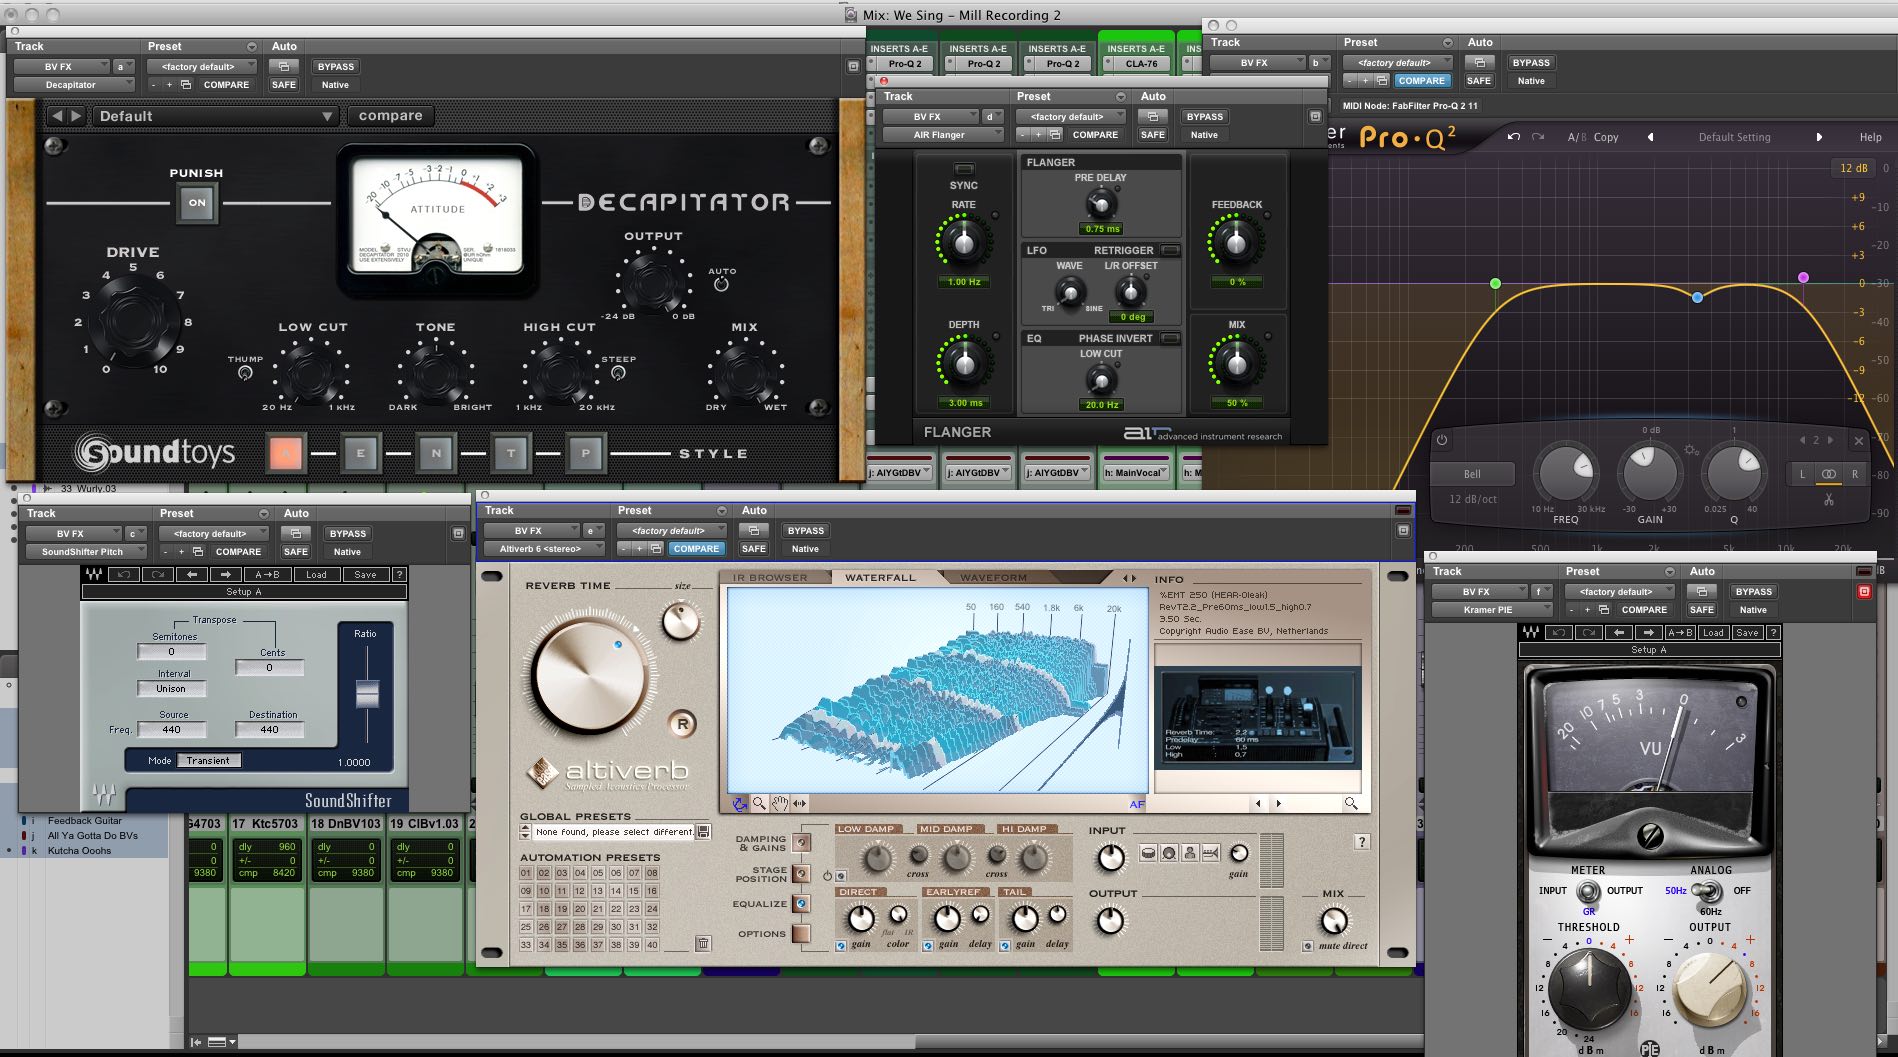This screenshot has height=1057, width=1898.
Task: Toggle the SYNC button in AIR Flanger
Action: coord(964,169)
